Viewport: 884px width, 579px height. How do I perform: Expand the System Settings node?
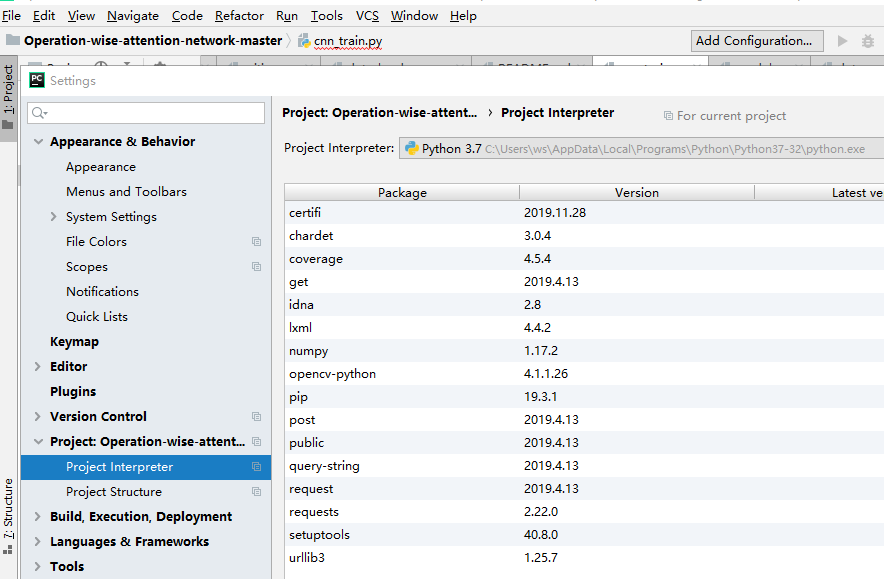point(54,216)
